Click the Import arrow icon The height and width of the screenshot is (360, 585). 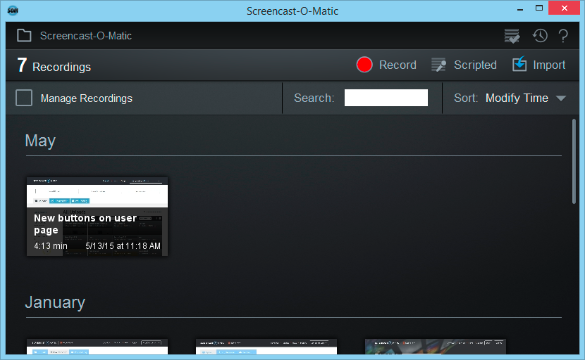pos(519,64)
